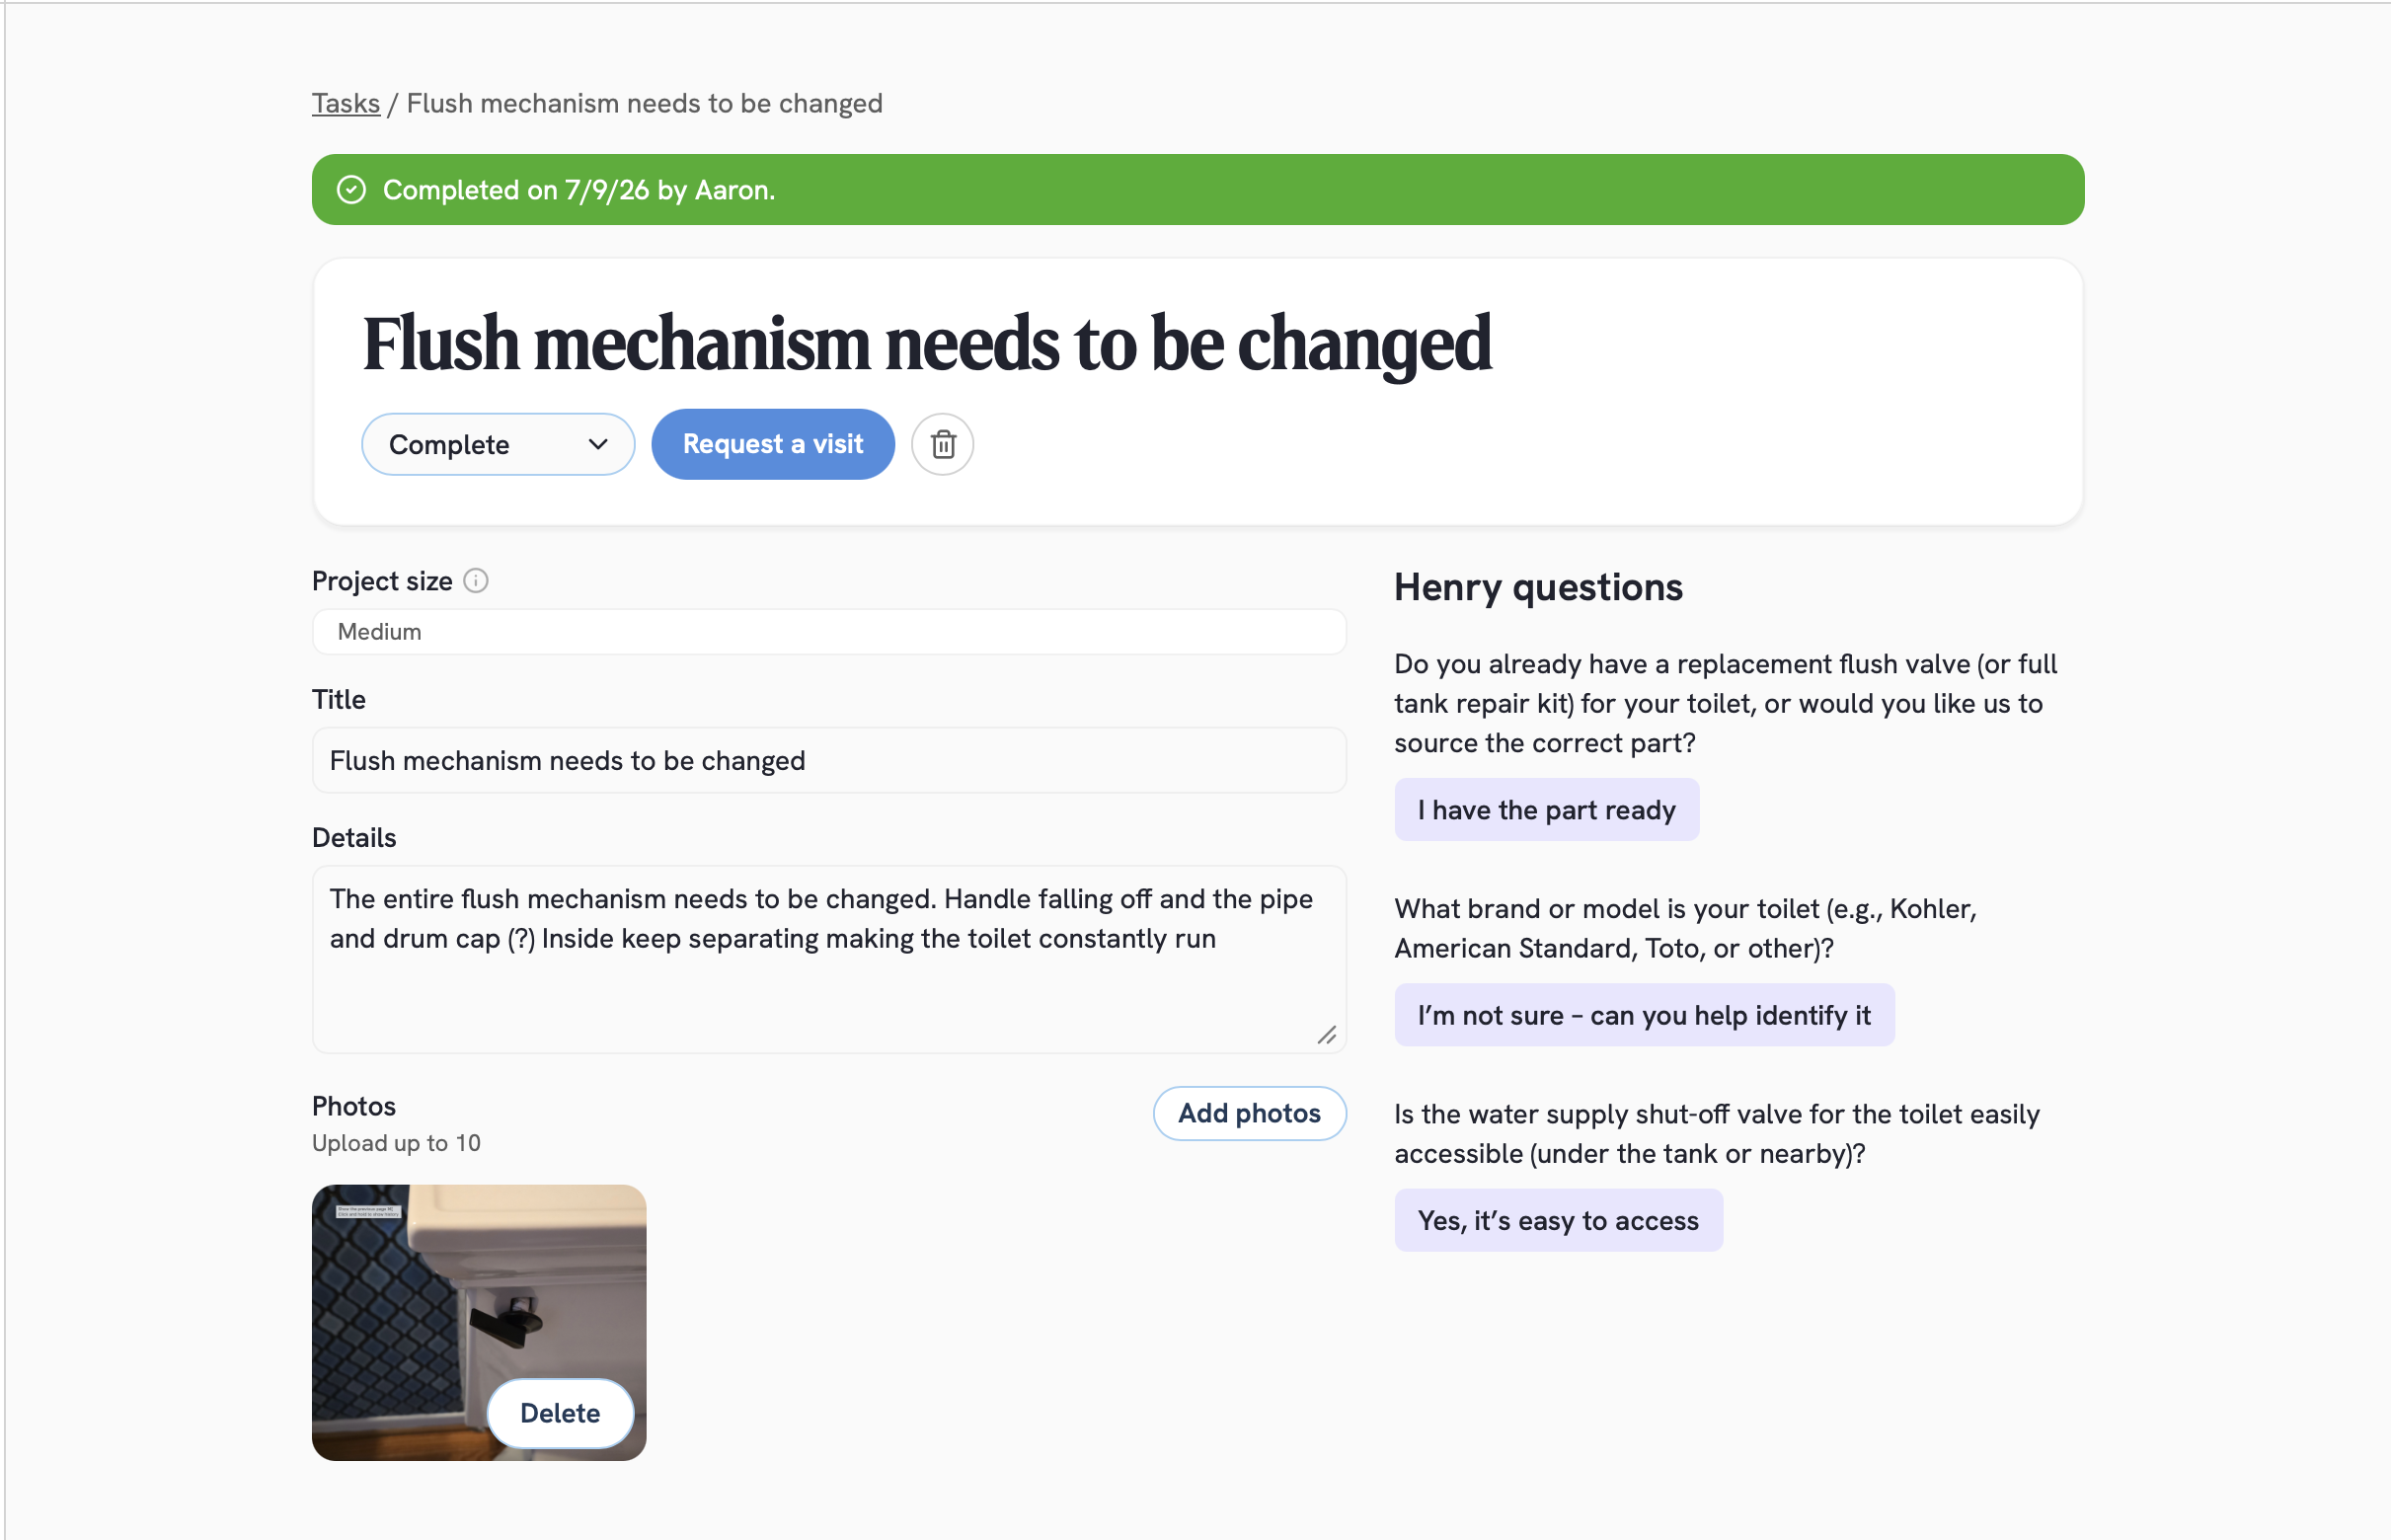The height and width of the screenshot is (1540, 2391).
Task: Click the 'Photos' section label
Action: 354,1106
